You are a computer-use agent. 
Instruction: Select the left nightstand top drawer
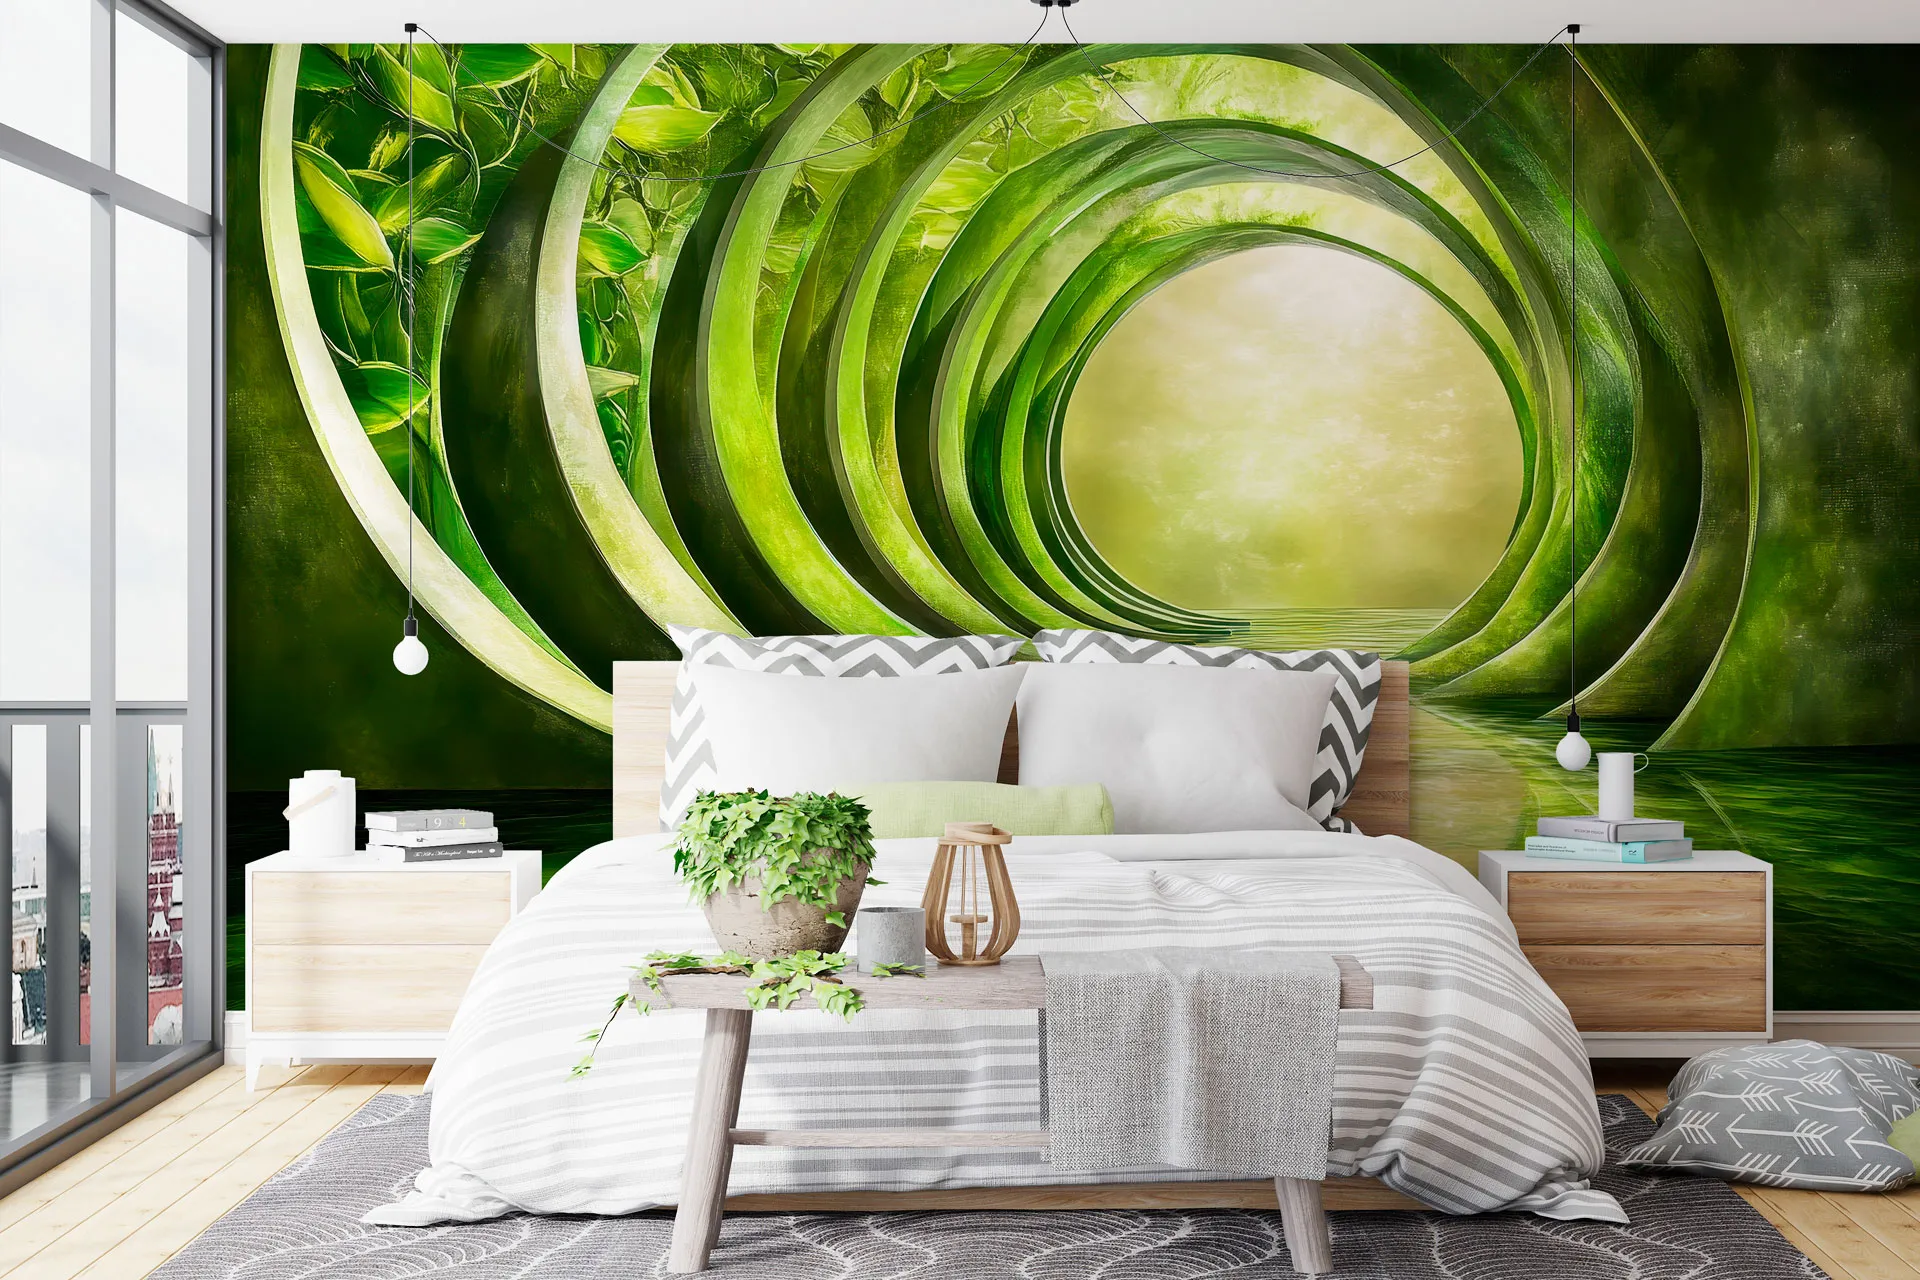[380, 908]
